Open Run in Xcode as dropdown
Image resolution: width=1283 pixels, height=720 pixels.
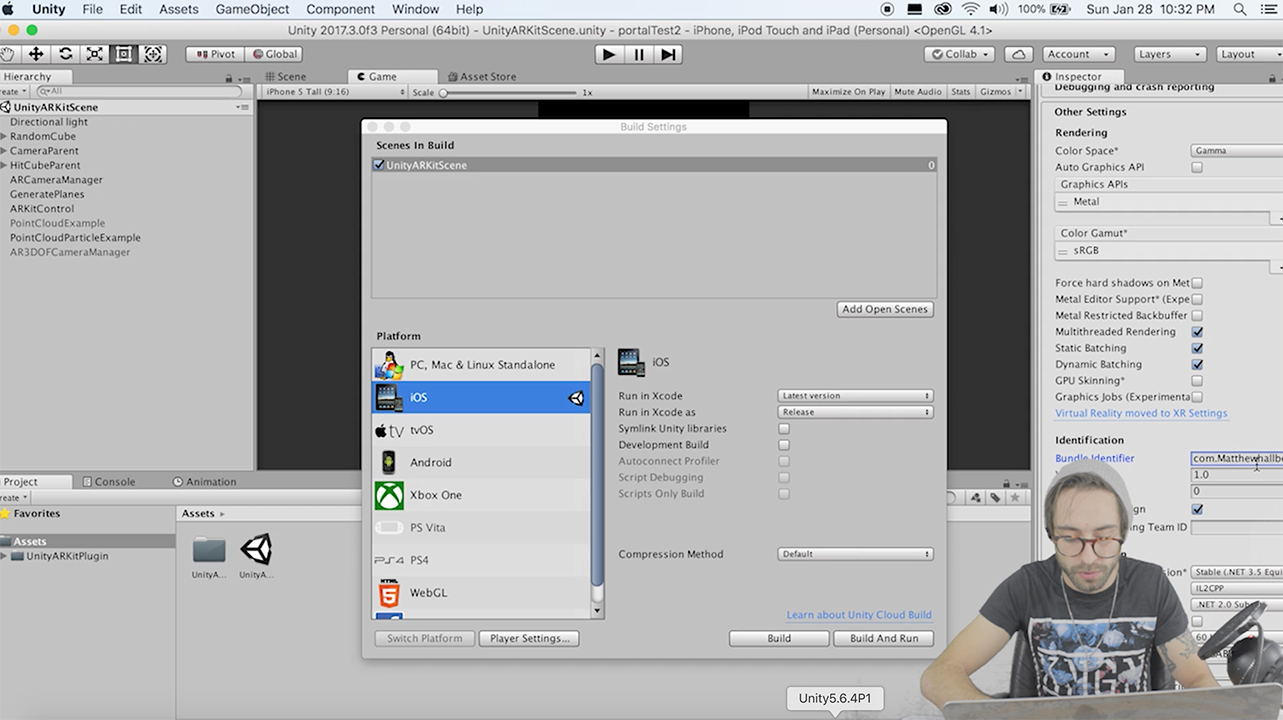[855, 412]
